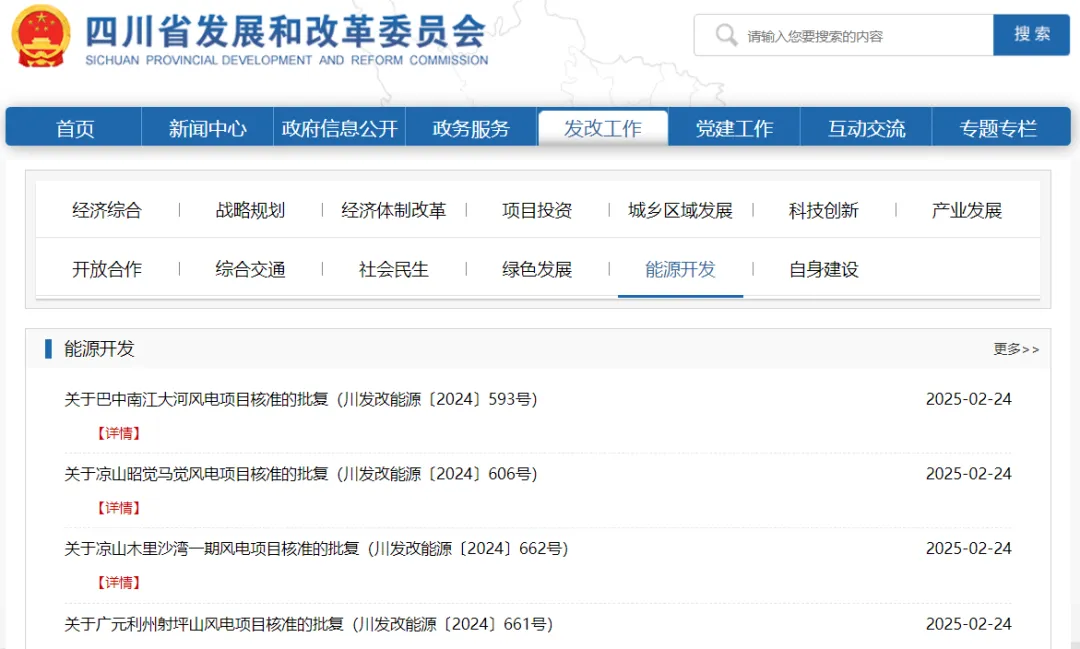This screenshot has height=649, width=1080.
Task: Select the 项目投资 sub-tab
Action: tap(537, 210)
